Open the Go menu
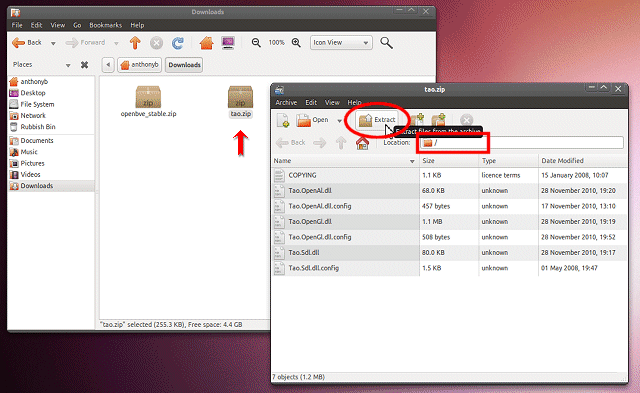This screenshot has width=640, height=393. coord(77,25)
